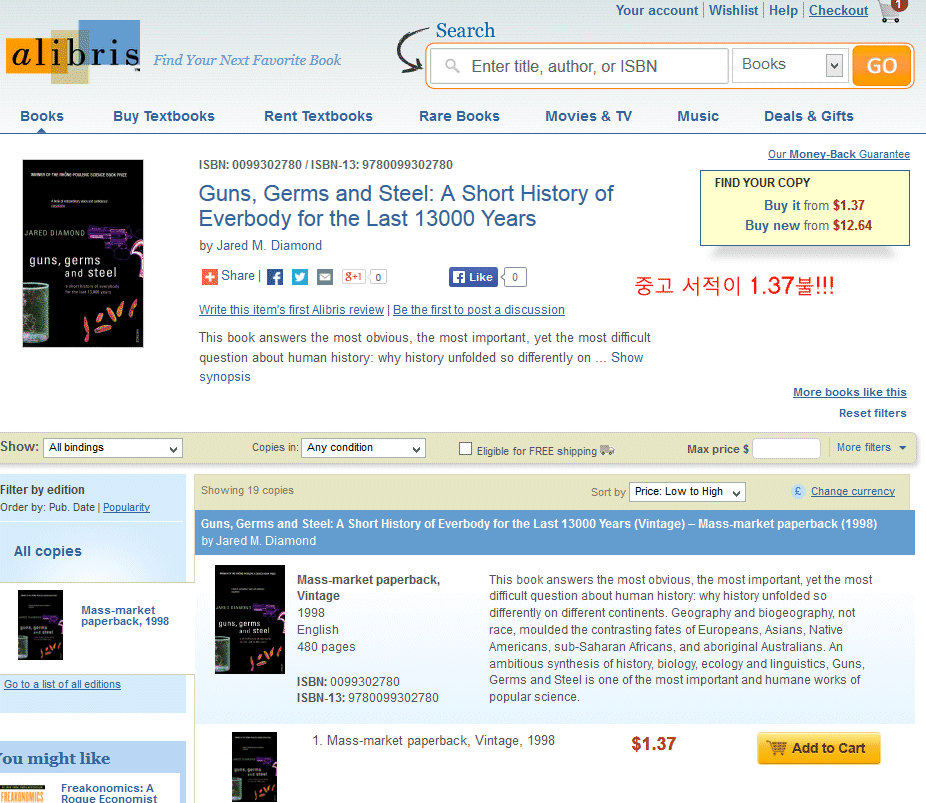Open the Rare Books tab
Viewport: 926px width, 803px height.
(459, 116)
